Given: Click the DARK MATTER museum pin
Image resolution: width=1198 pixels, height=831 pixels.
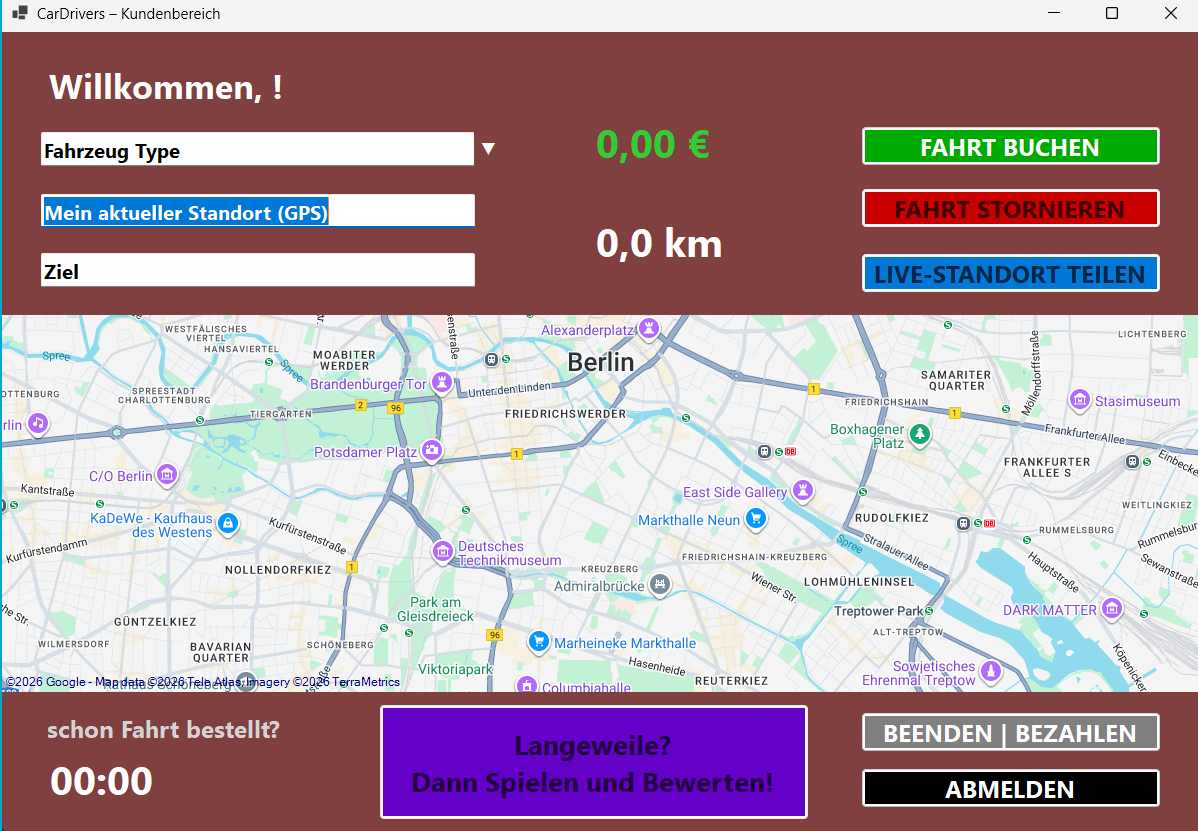Looking at the screenshot, I should (x=1112, y=608).
